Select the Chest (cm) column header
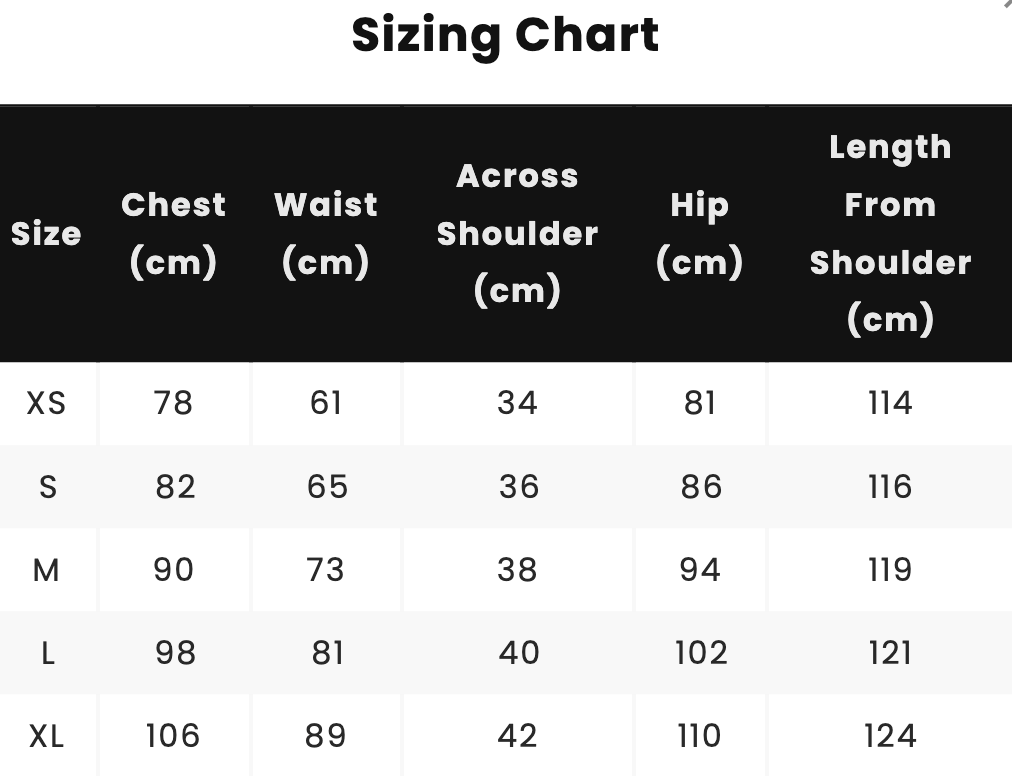This screenshot has width=1012, height=776. tap(173, 234)
